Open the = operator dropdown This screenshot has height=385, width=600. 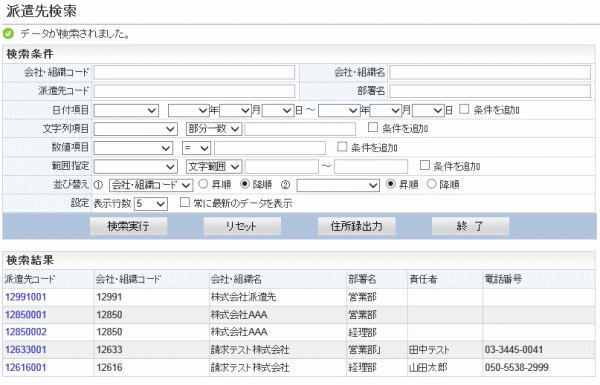coord(196,148)
